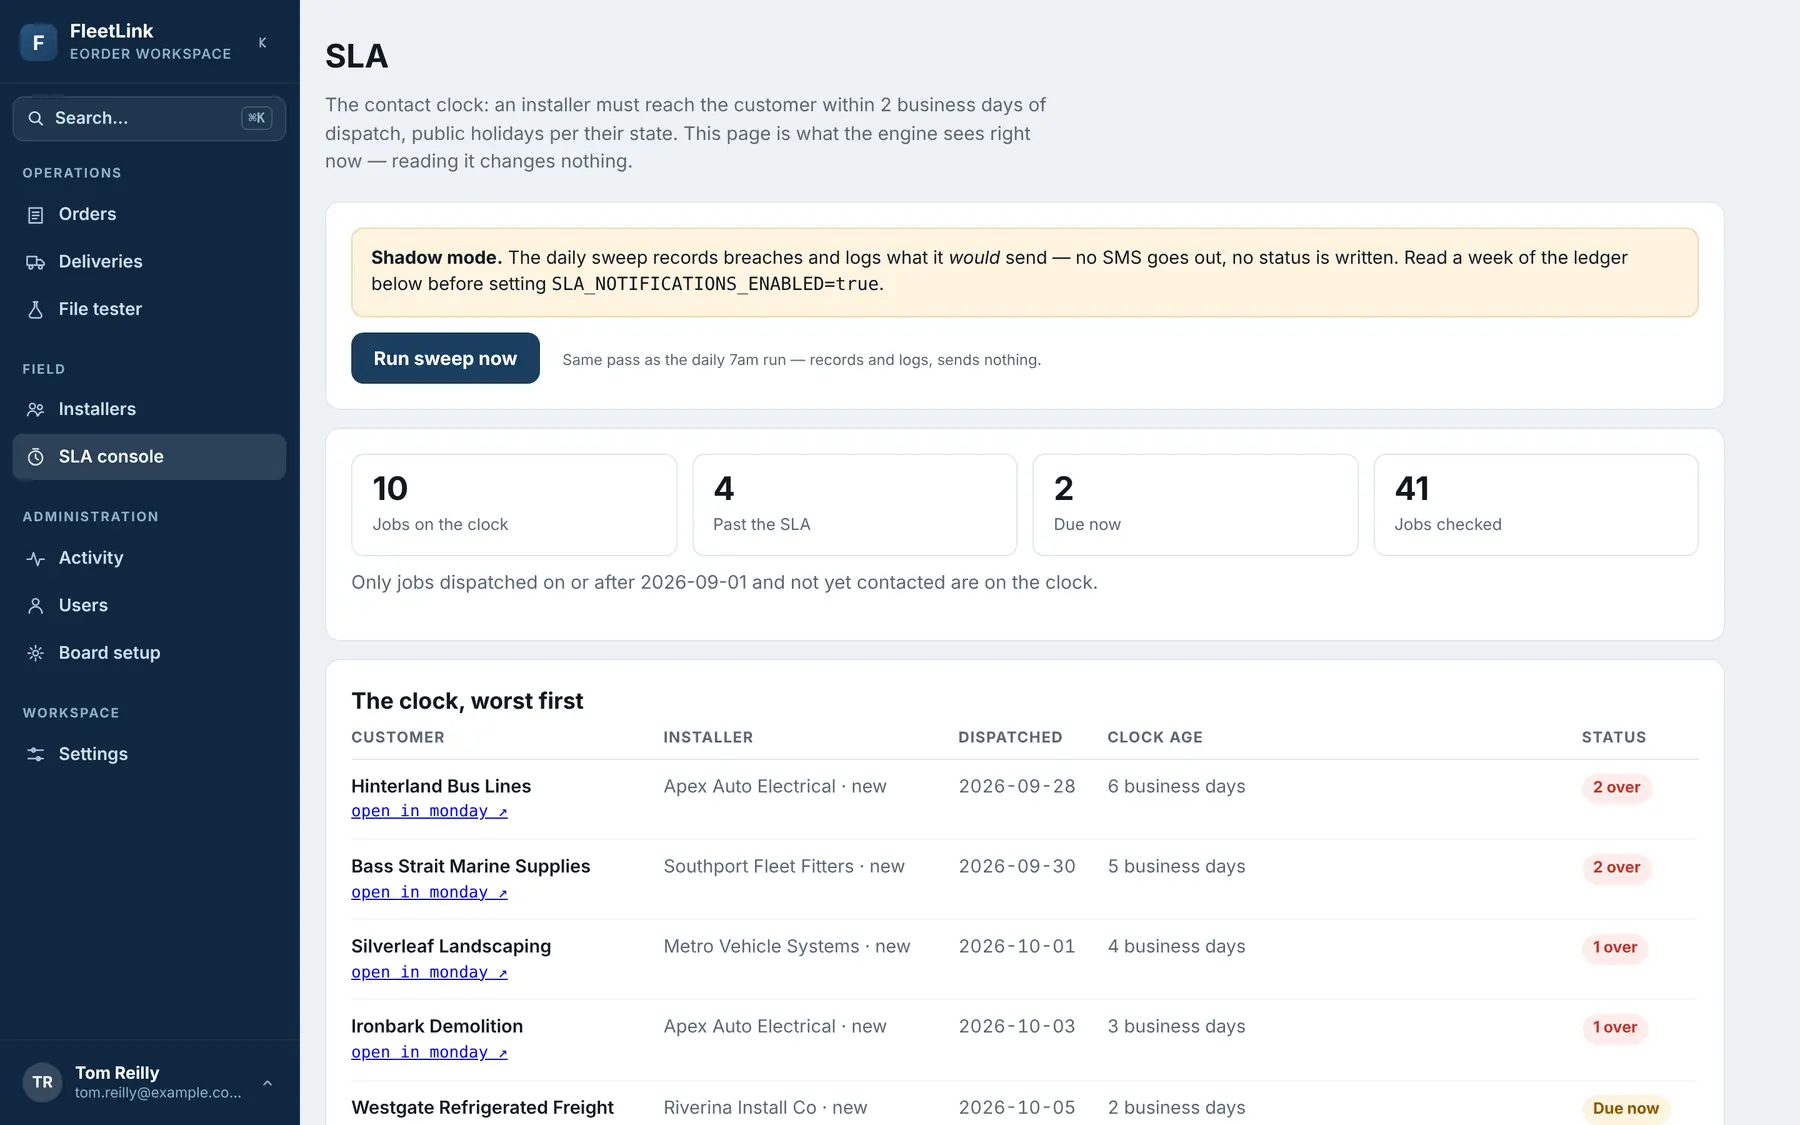Click the Orders list icon
Image resolution: width=1800 pixels, height=1125 pixels.
click(36, 215)
